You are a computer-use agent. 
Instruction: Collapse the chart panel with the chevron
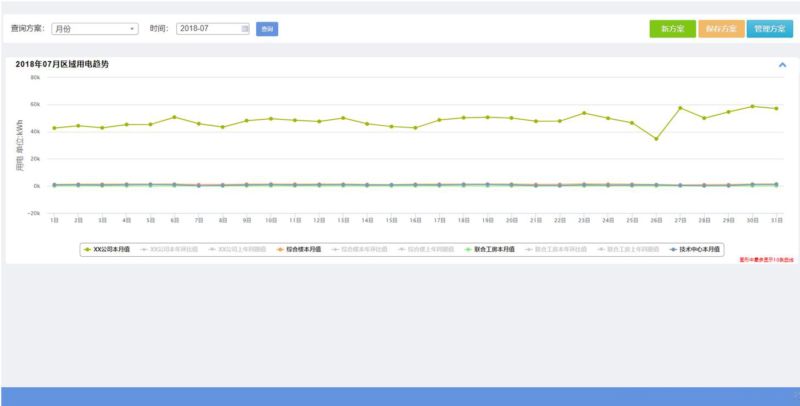click(782, 65)
